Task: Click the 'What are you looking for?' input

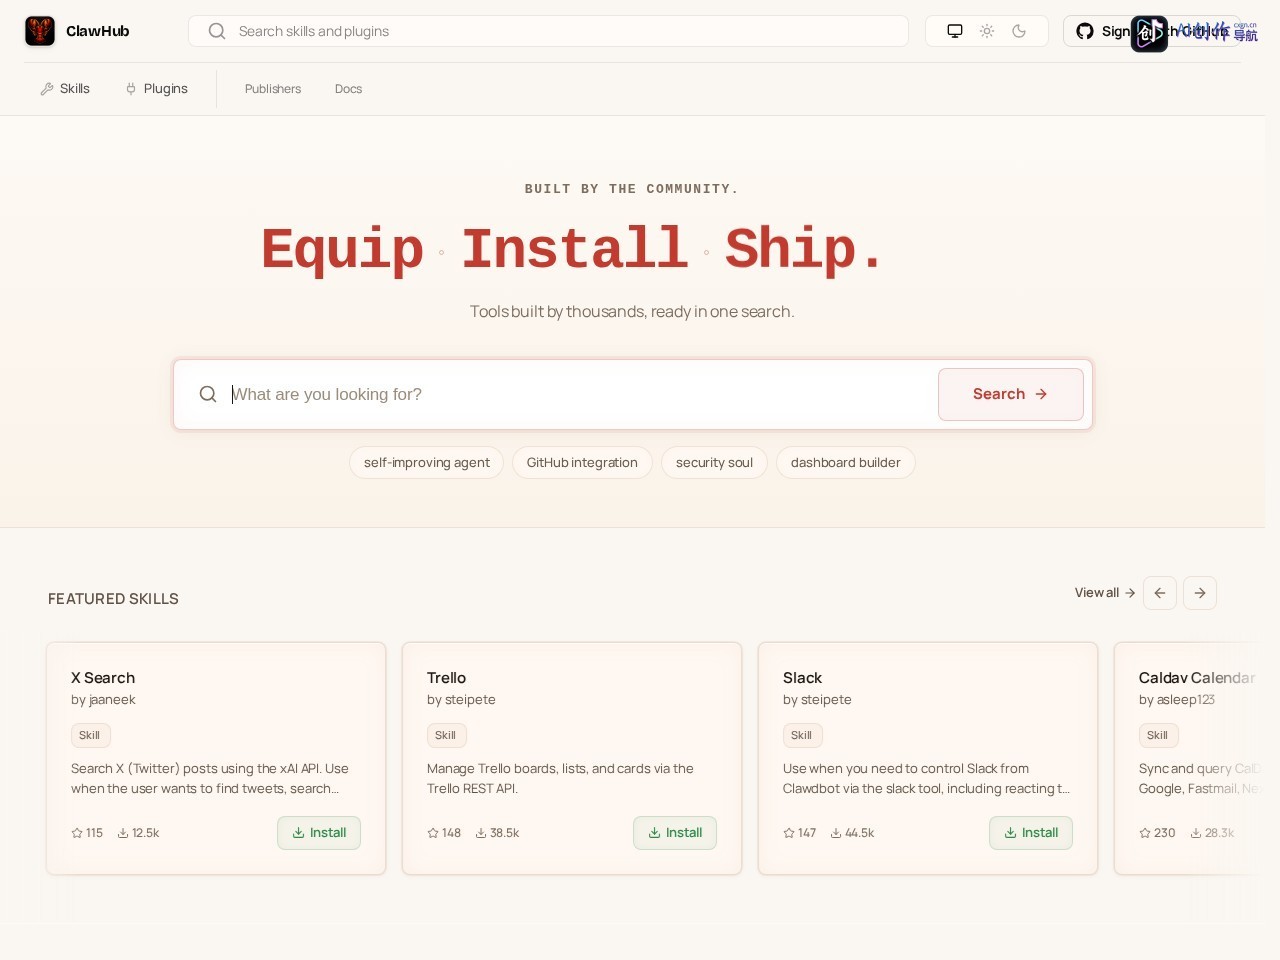Action: 580,394
